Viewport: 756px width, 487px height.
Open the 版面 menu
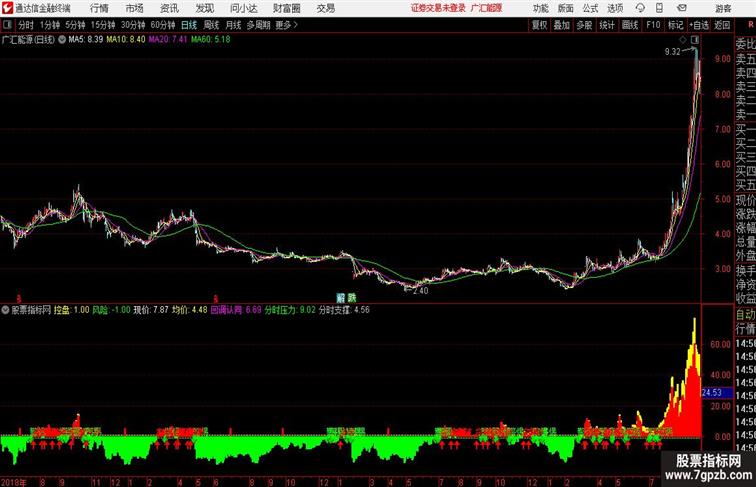pos(566,8)
